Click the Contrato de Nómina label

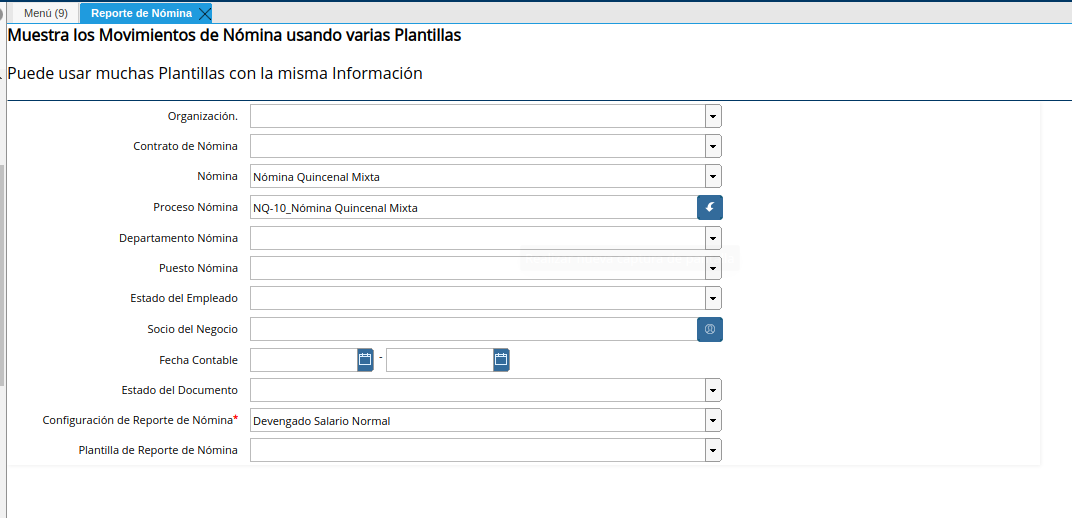click(186, 146)
